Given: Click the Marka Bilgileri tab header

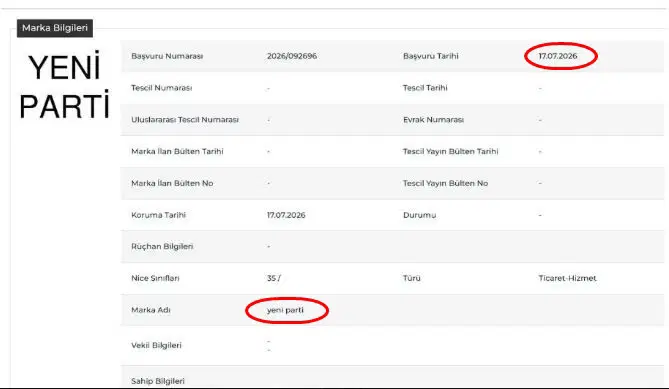Looking at the screenshot, I should 55,28.
